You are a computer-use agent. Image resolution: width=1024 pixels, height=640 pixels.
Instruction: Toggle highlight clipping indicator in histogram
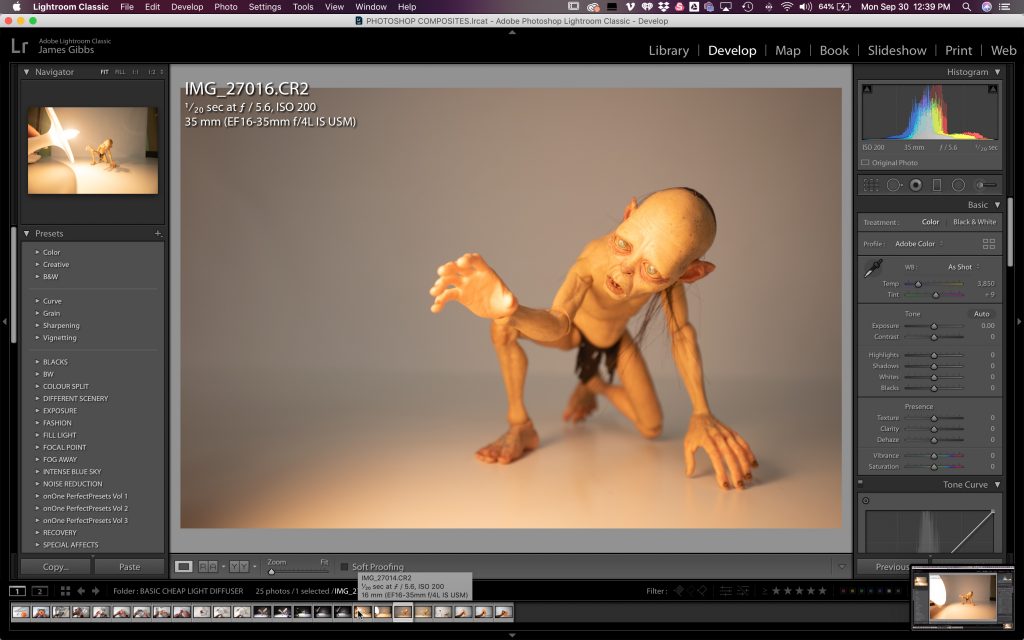993,89
